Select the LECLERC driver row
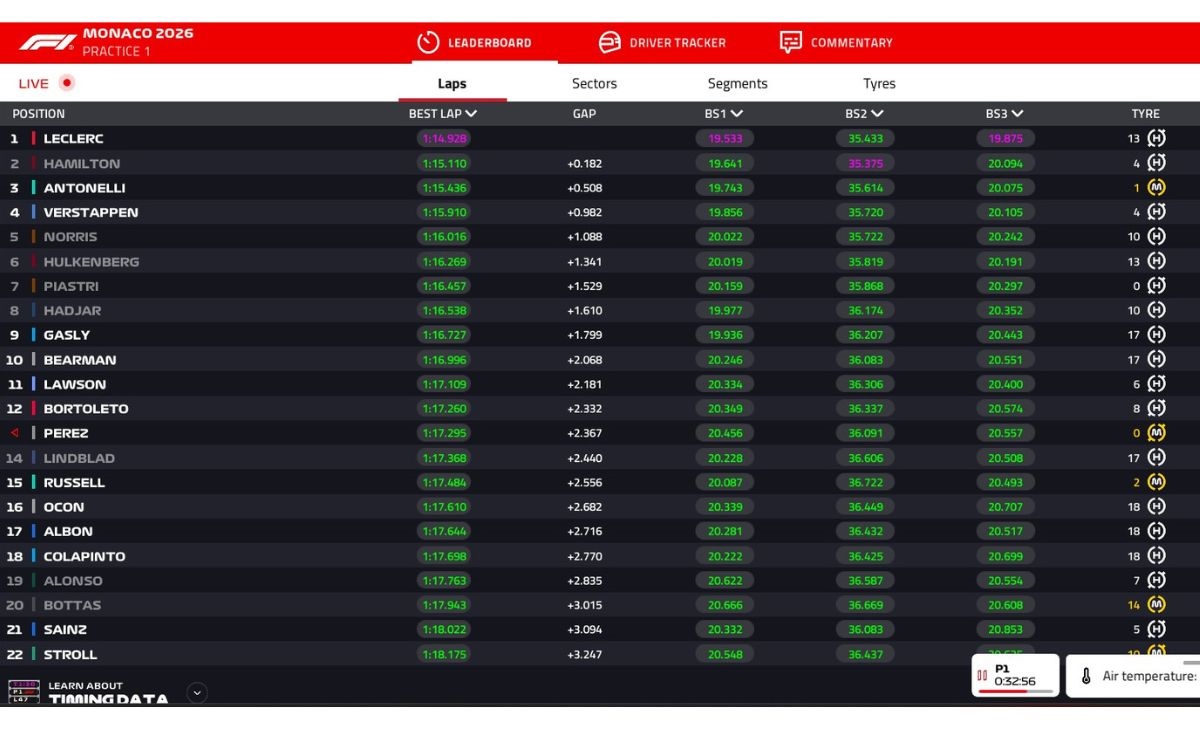 (x=600, y=139)
